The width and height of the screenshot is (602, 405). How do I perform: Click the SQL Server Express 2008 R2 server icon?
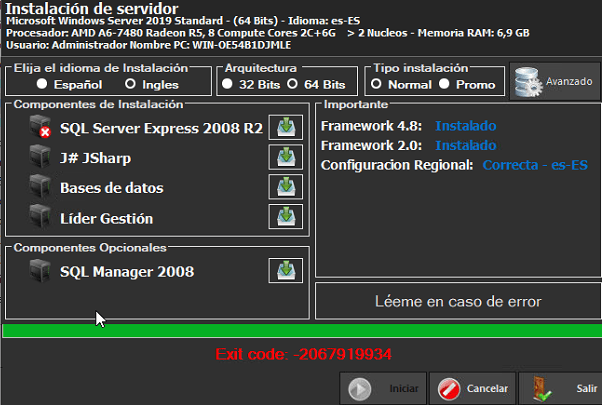pyautogui.click(x=40, y=127)
